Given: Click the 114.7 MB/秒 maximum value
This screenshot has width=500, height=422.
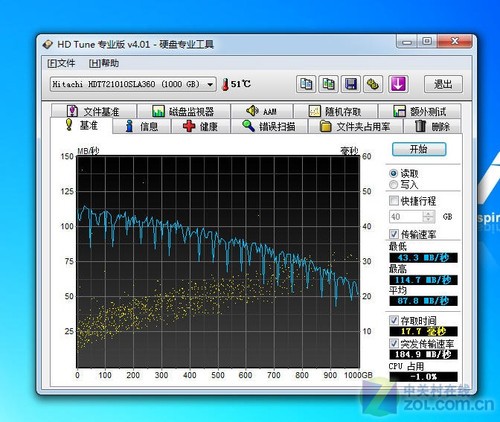Looking at the screenshot, I should coord(423,280).
